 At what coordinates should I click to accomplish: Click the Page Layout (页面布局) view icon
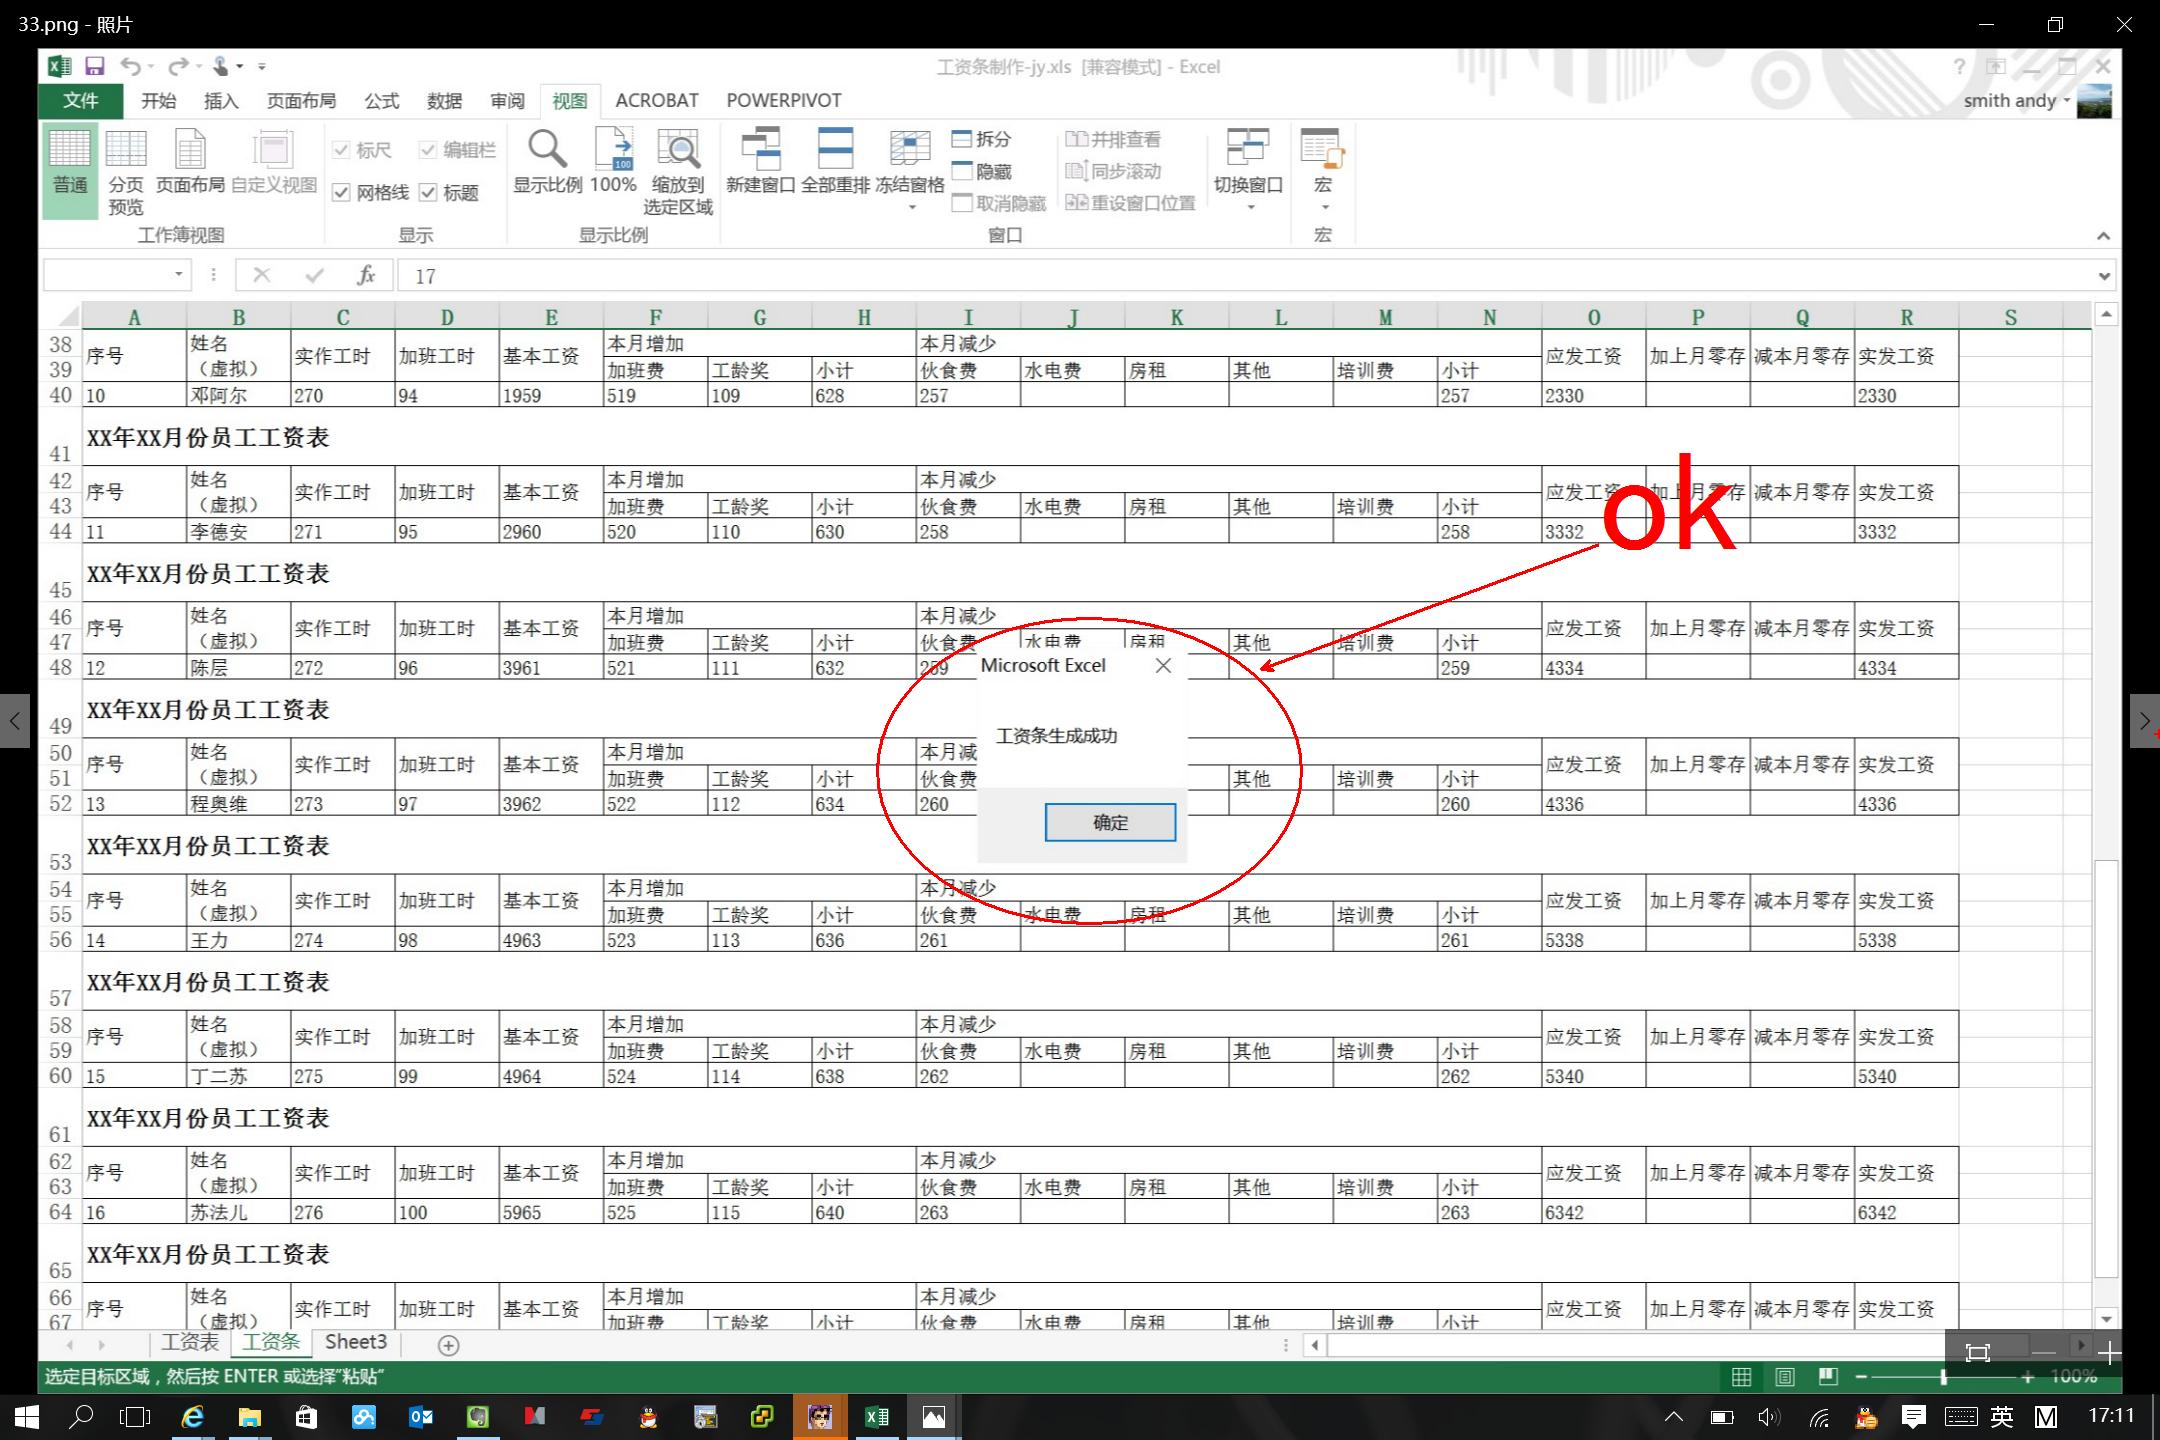[190, 150]
